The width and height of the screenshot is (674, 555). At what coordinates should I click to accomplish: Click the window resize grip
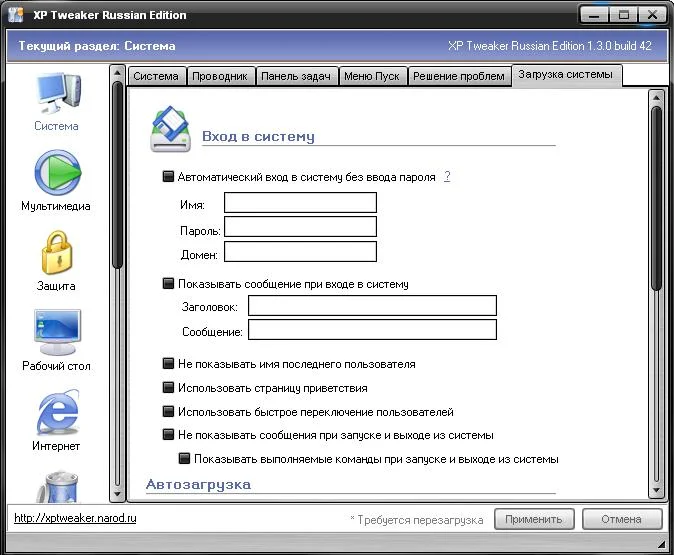(x=662, y=544)
